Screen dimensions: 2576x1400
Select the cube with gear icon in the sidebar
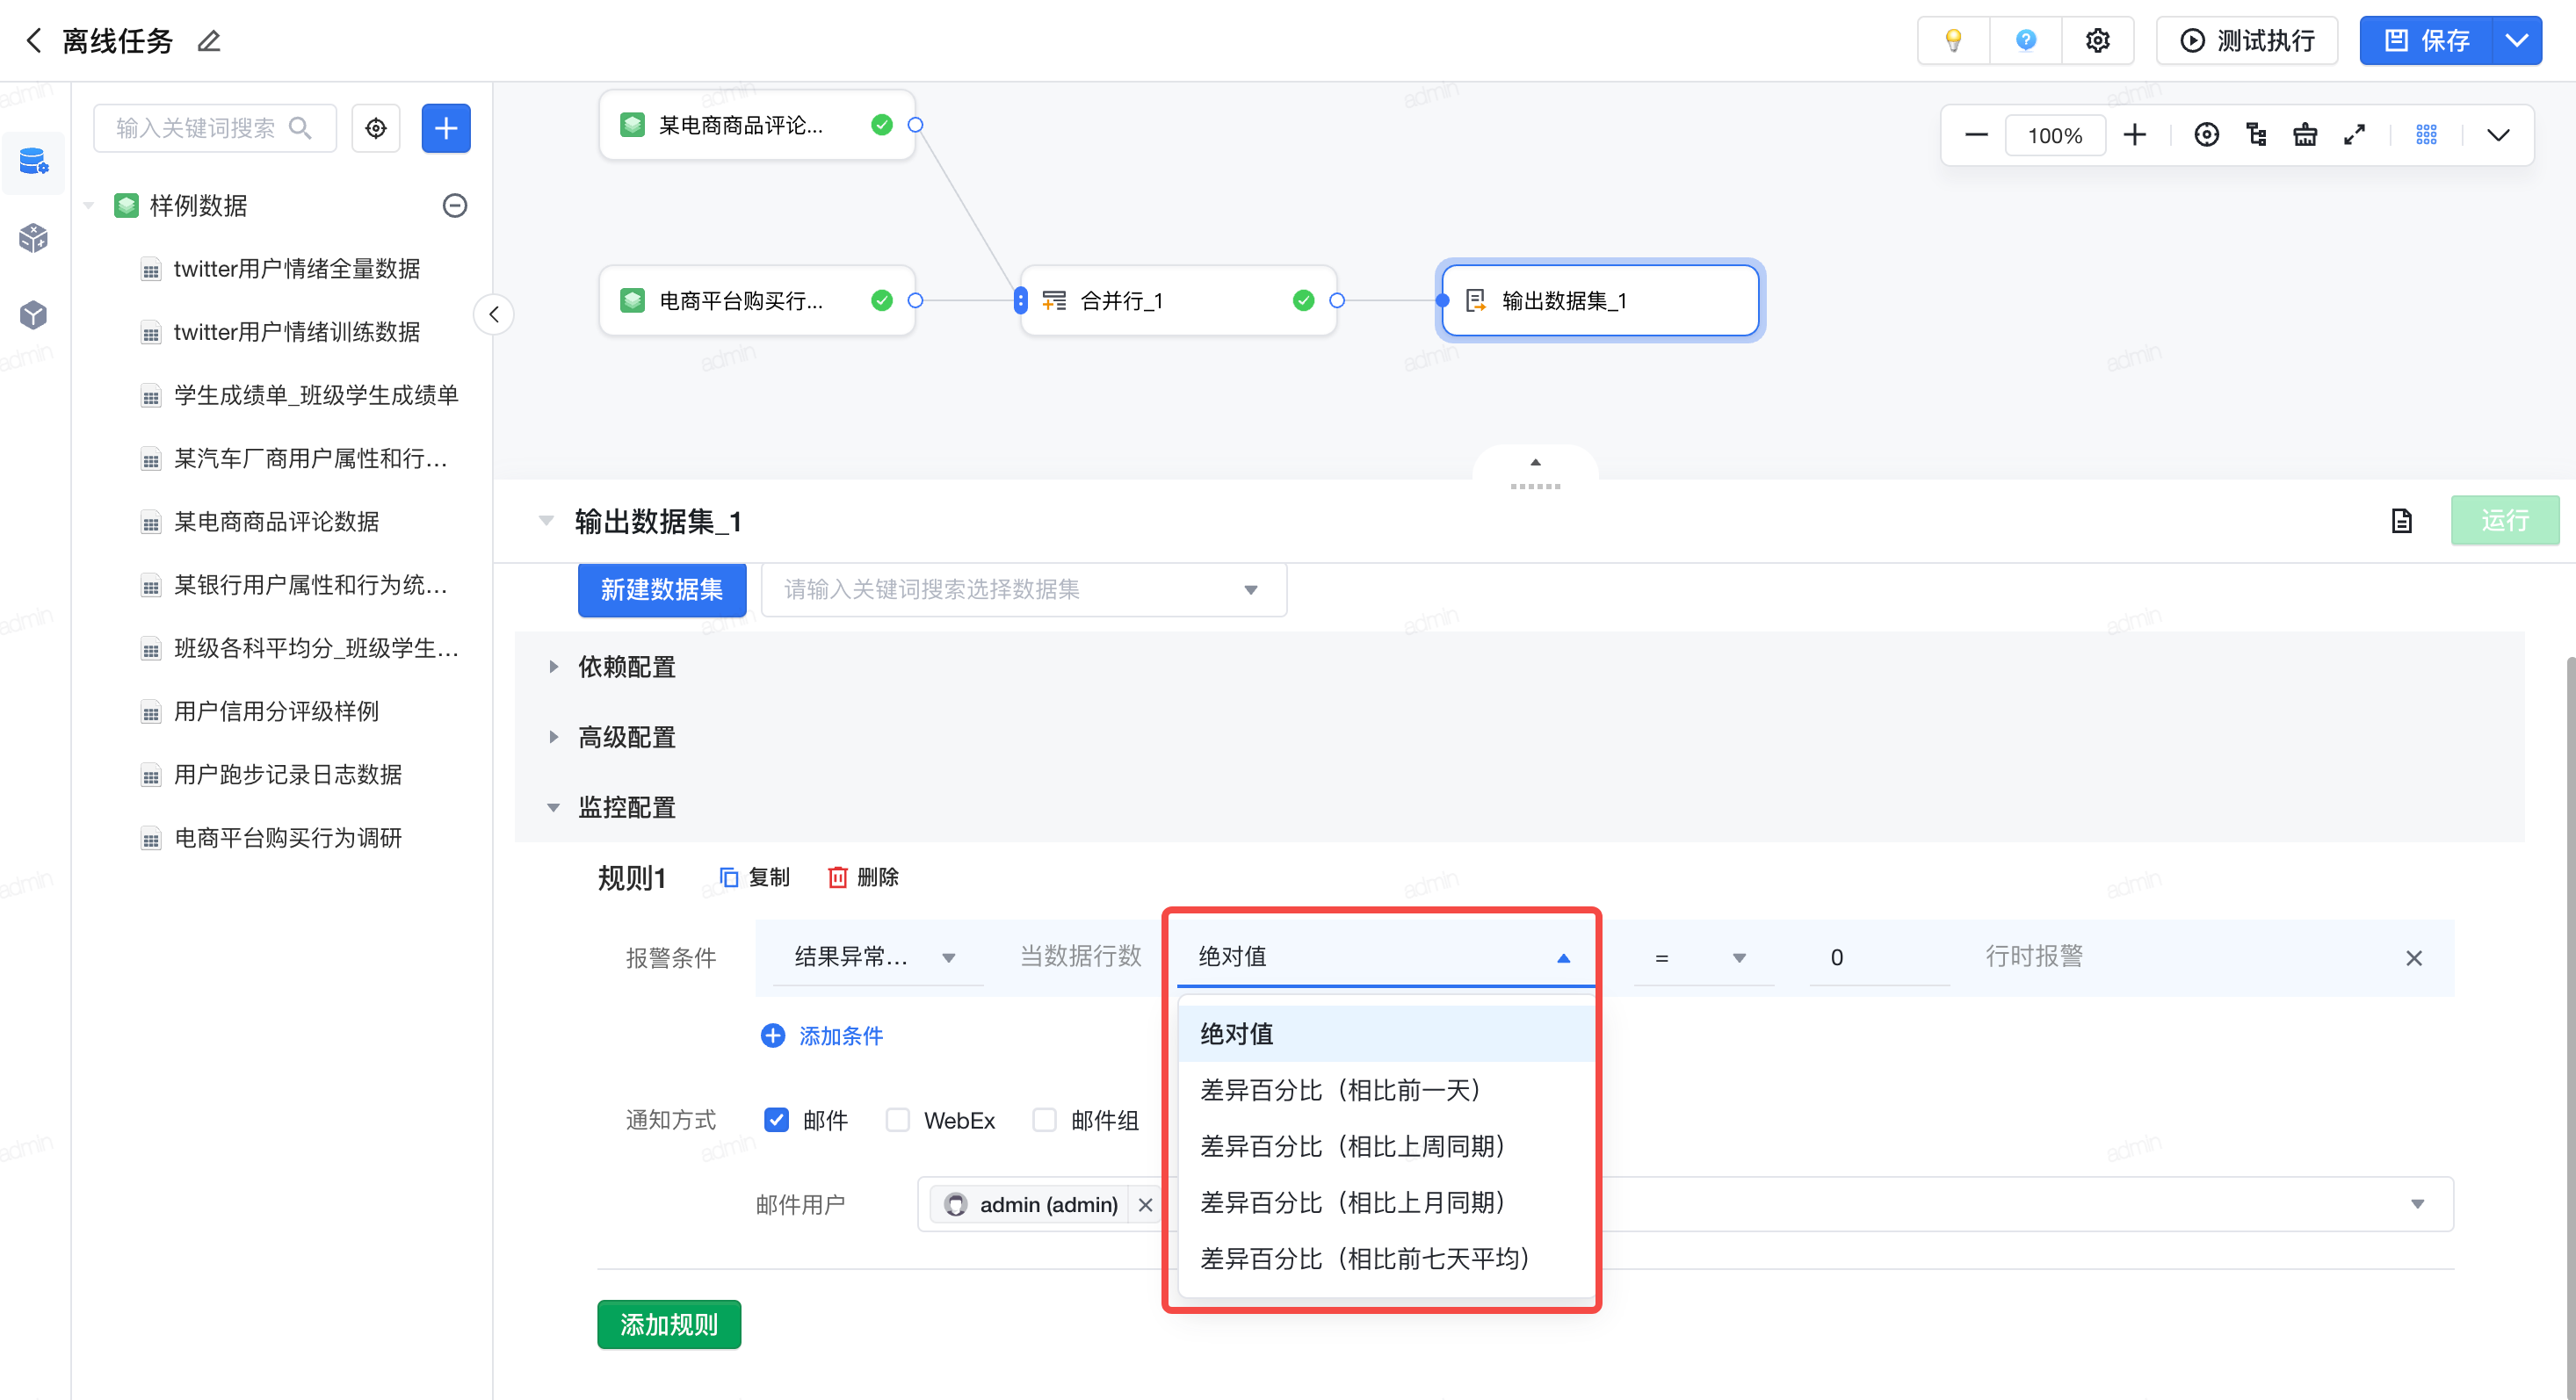(x=34, y=238)
